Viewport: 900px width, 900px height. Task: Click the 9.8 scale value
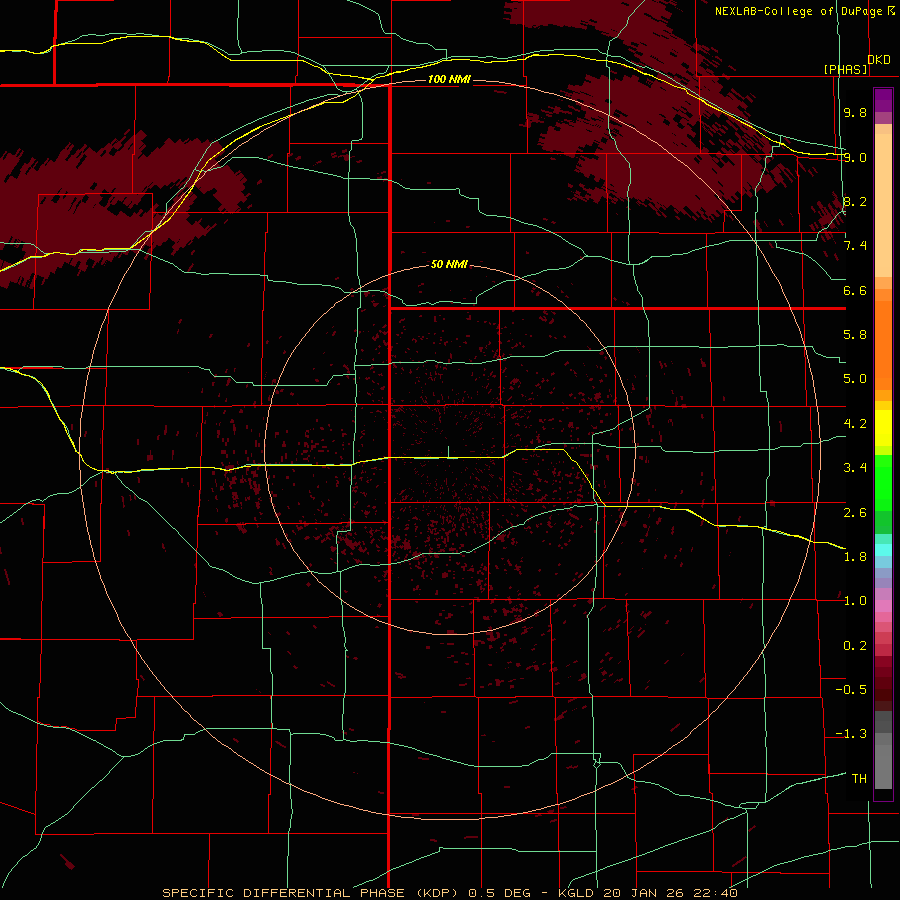tap(855, 112)
